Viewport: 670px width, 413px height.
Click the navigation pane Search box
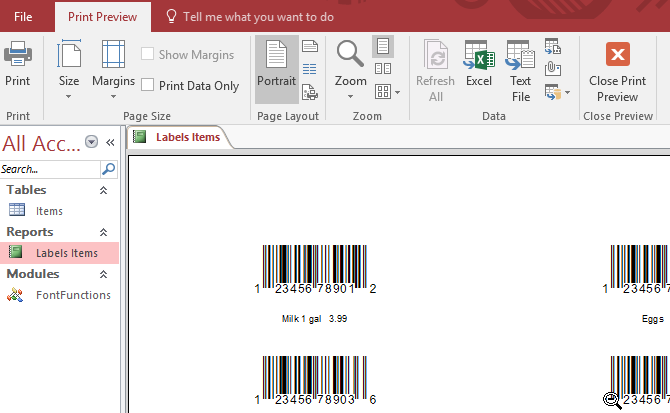pyautogui.click(x=50, y=170)
